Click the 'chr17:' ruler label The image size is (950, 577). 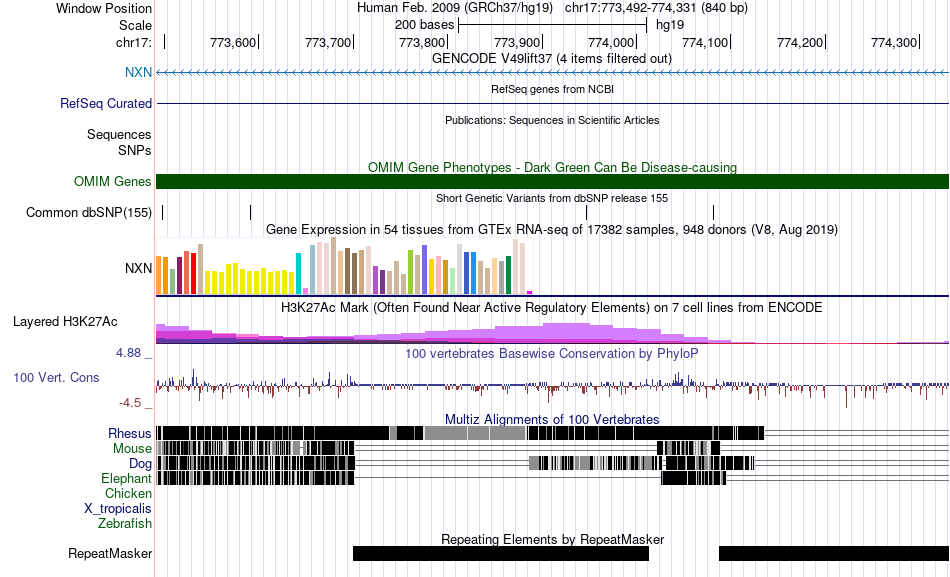(x=134, y=42)
